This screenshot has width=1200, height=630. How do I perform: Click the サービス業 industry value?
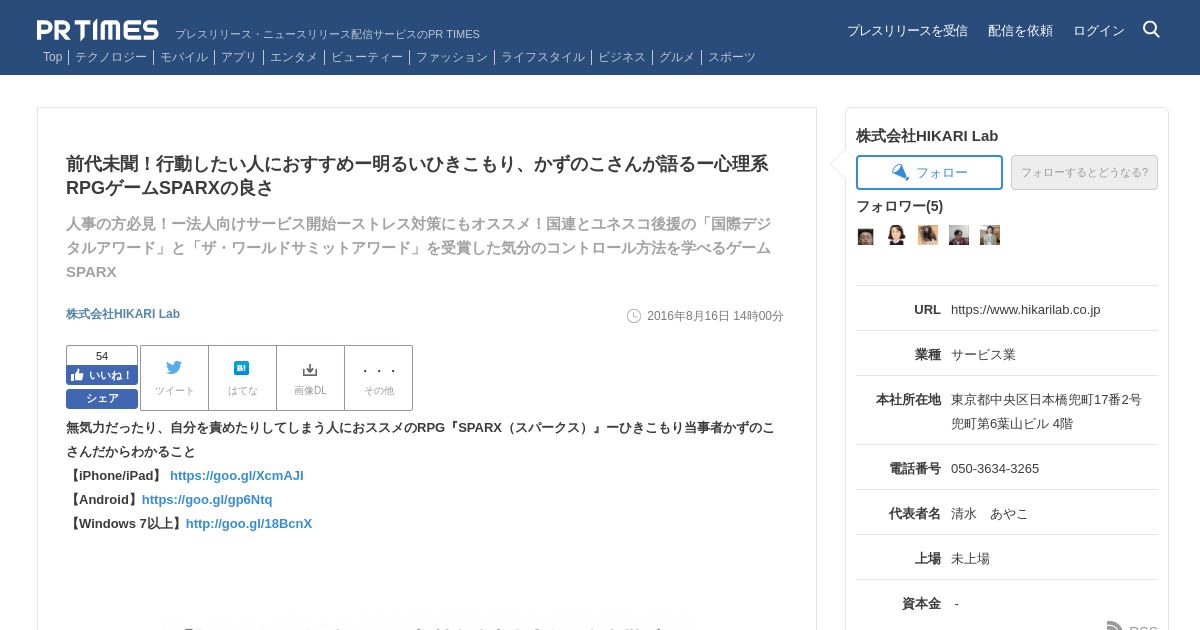(983, 355)
